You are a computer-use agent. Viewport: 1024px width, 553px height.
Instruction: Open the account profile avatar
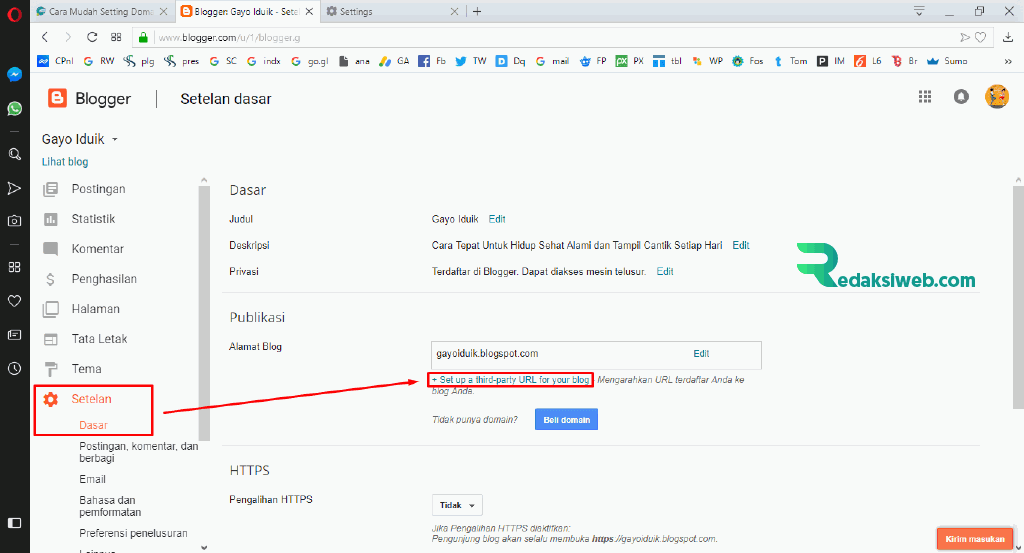tap(997, 97)
